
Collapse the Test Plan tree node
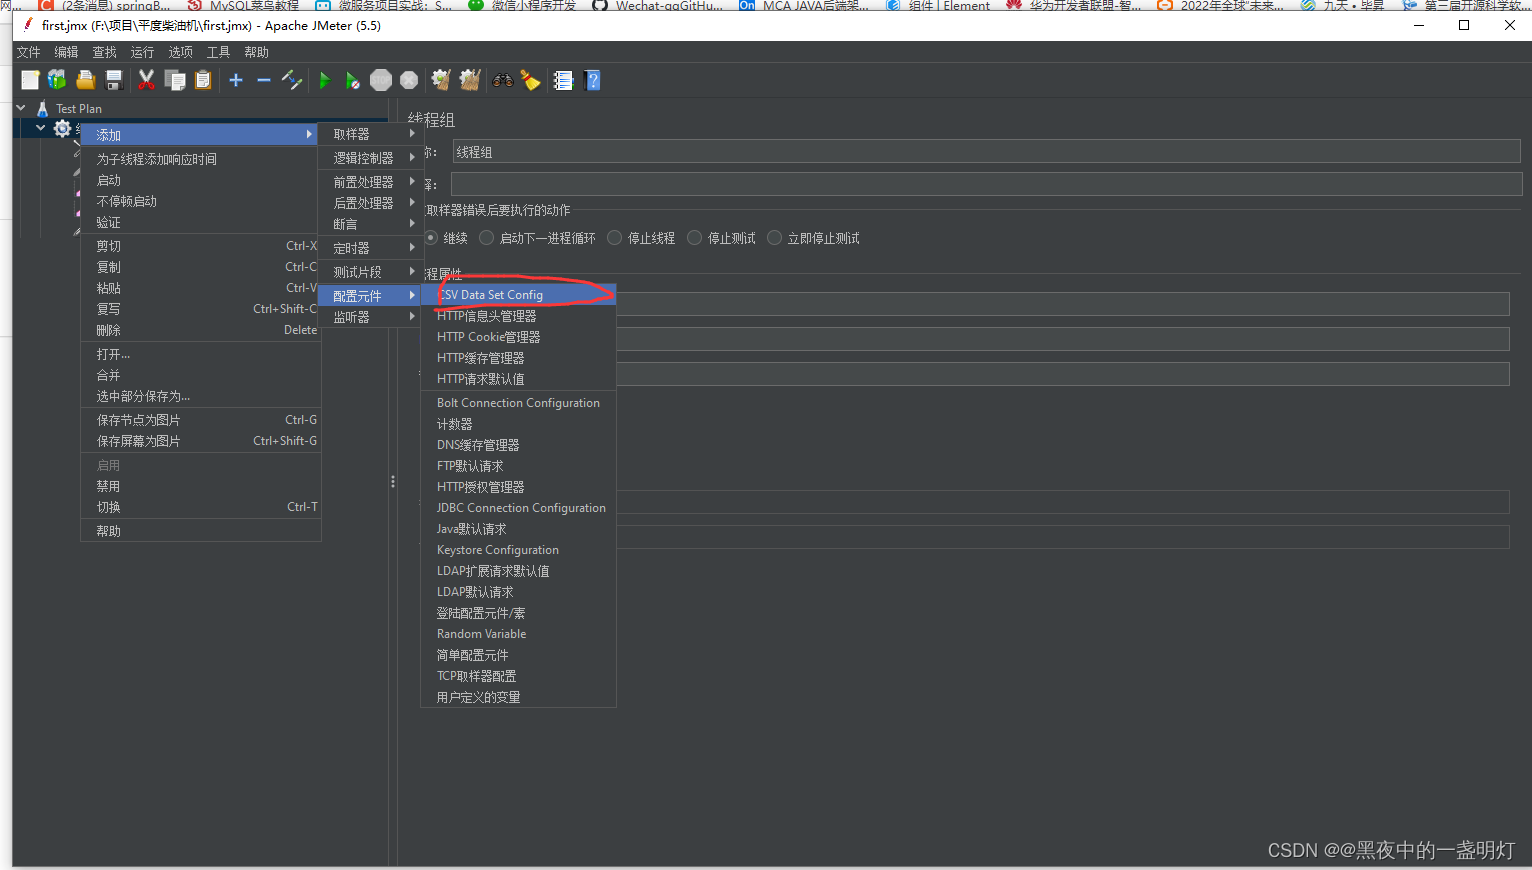click(21, 107)
